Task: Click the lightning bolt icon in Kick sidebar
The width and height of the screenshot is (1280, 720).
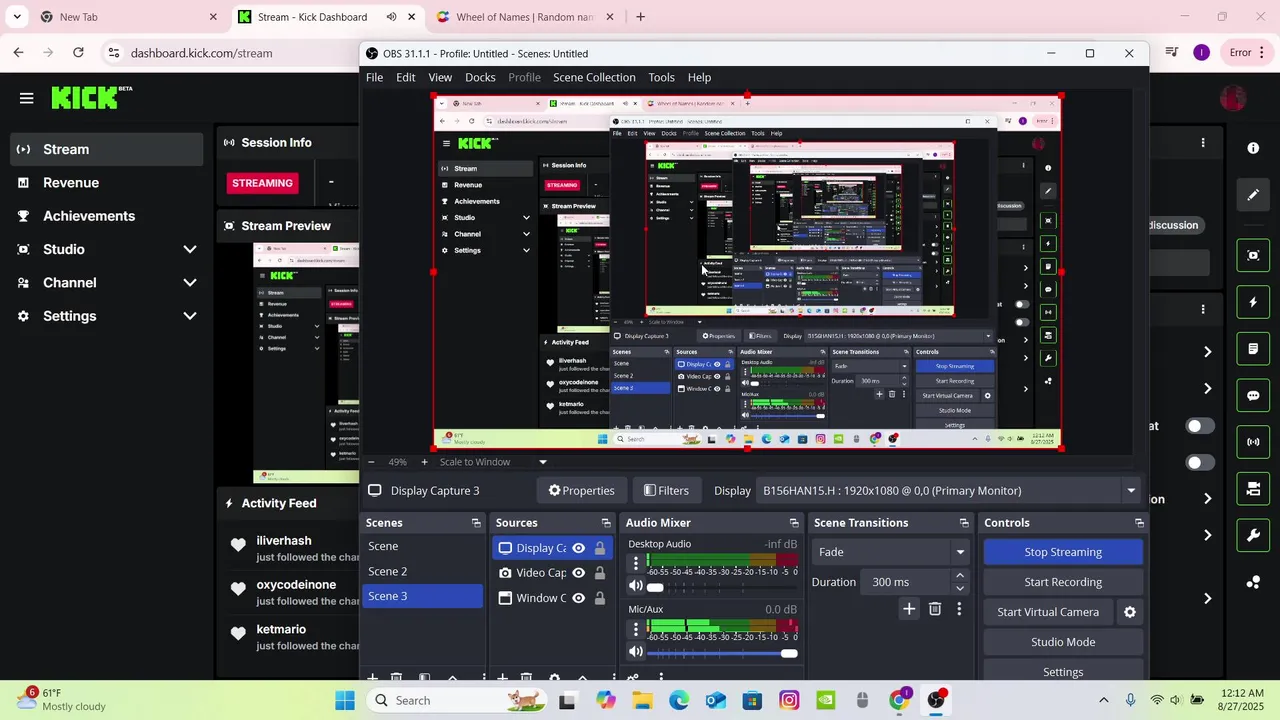Action: coord(1253,302)
